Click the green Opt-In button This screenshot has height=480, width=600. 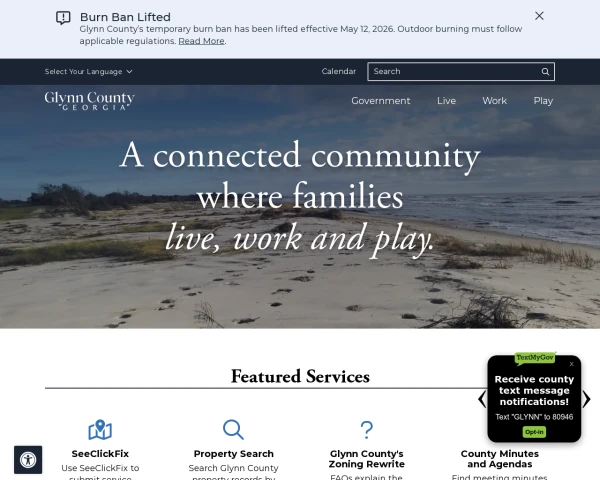[534, 432]
